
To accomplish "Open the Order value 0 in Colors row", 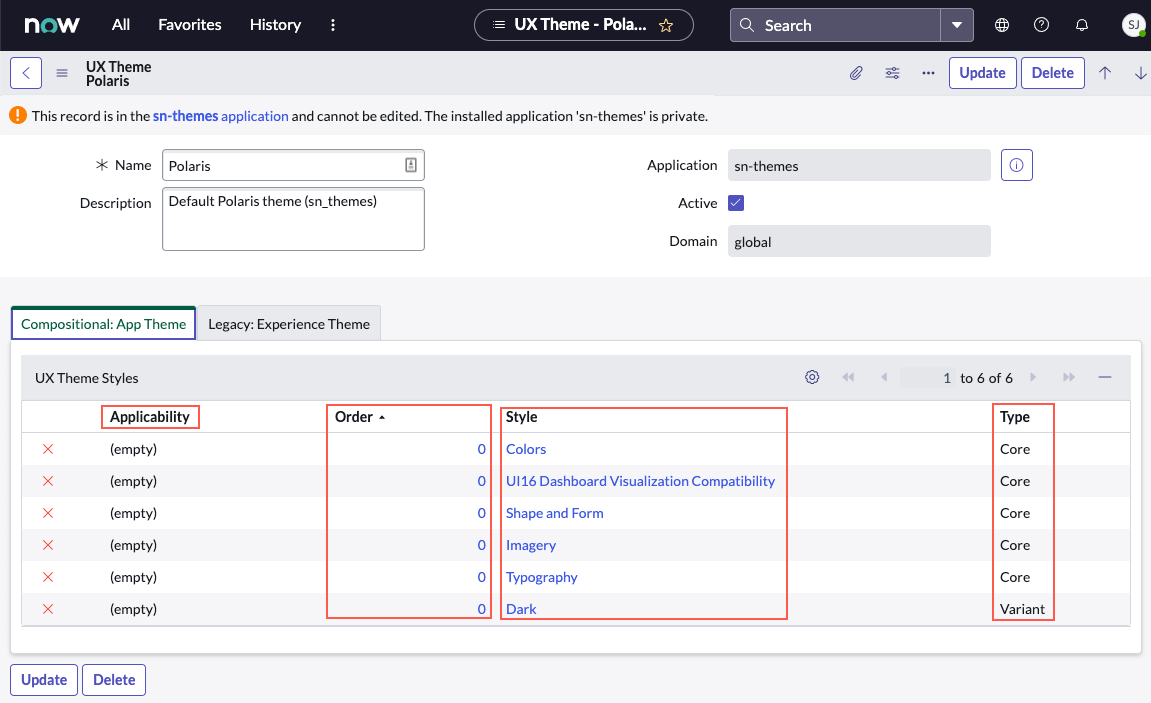I will (482, 449).
